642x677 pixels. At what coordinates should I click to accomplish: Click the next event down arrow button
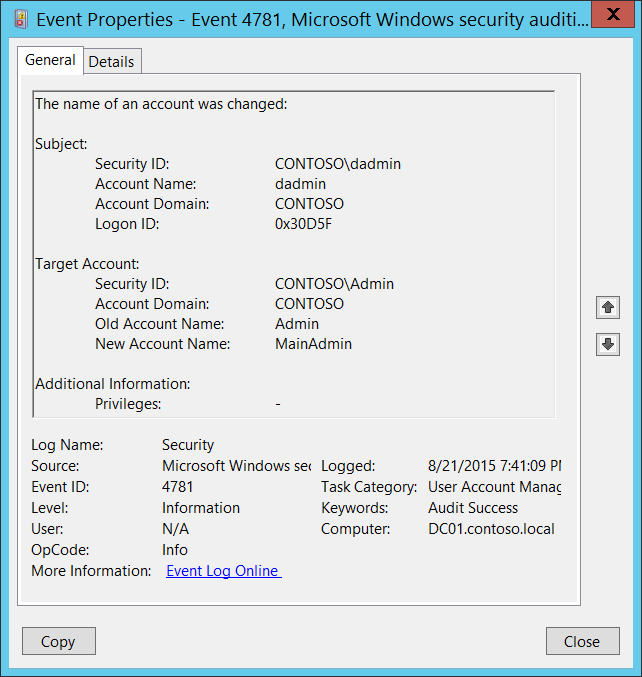point(607,345)
